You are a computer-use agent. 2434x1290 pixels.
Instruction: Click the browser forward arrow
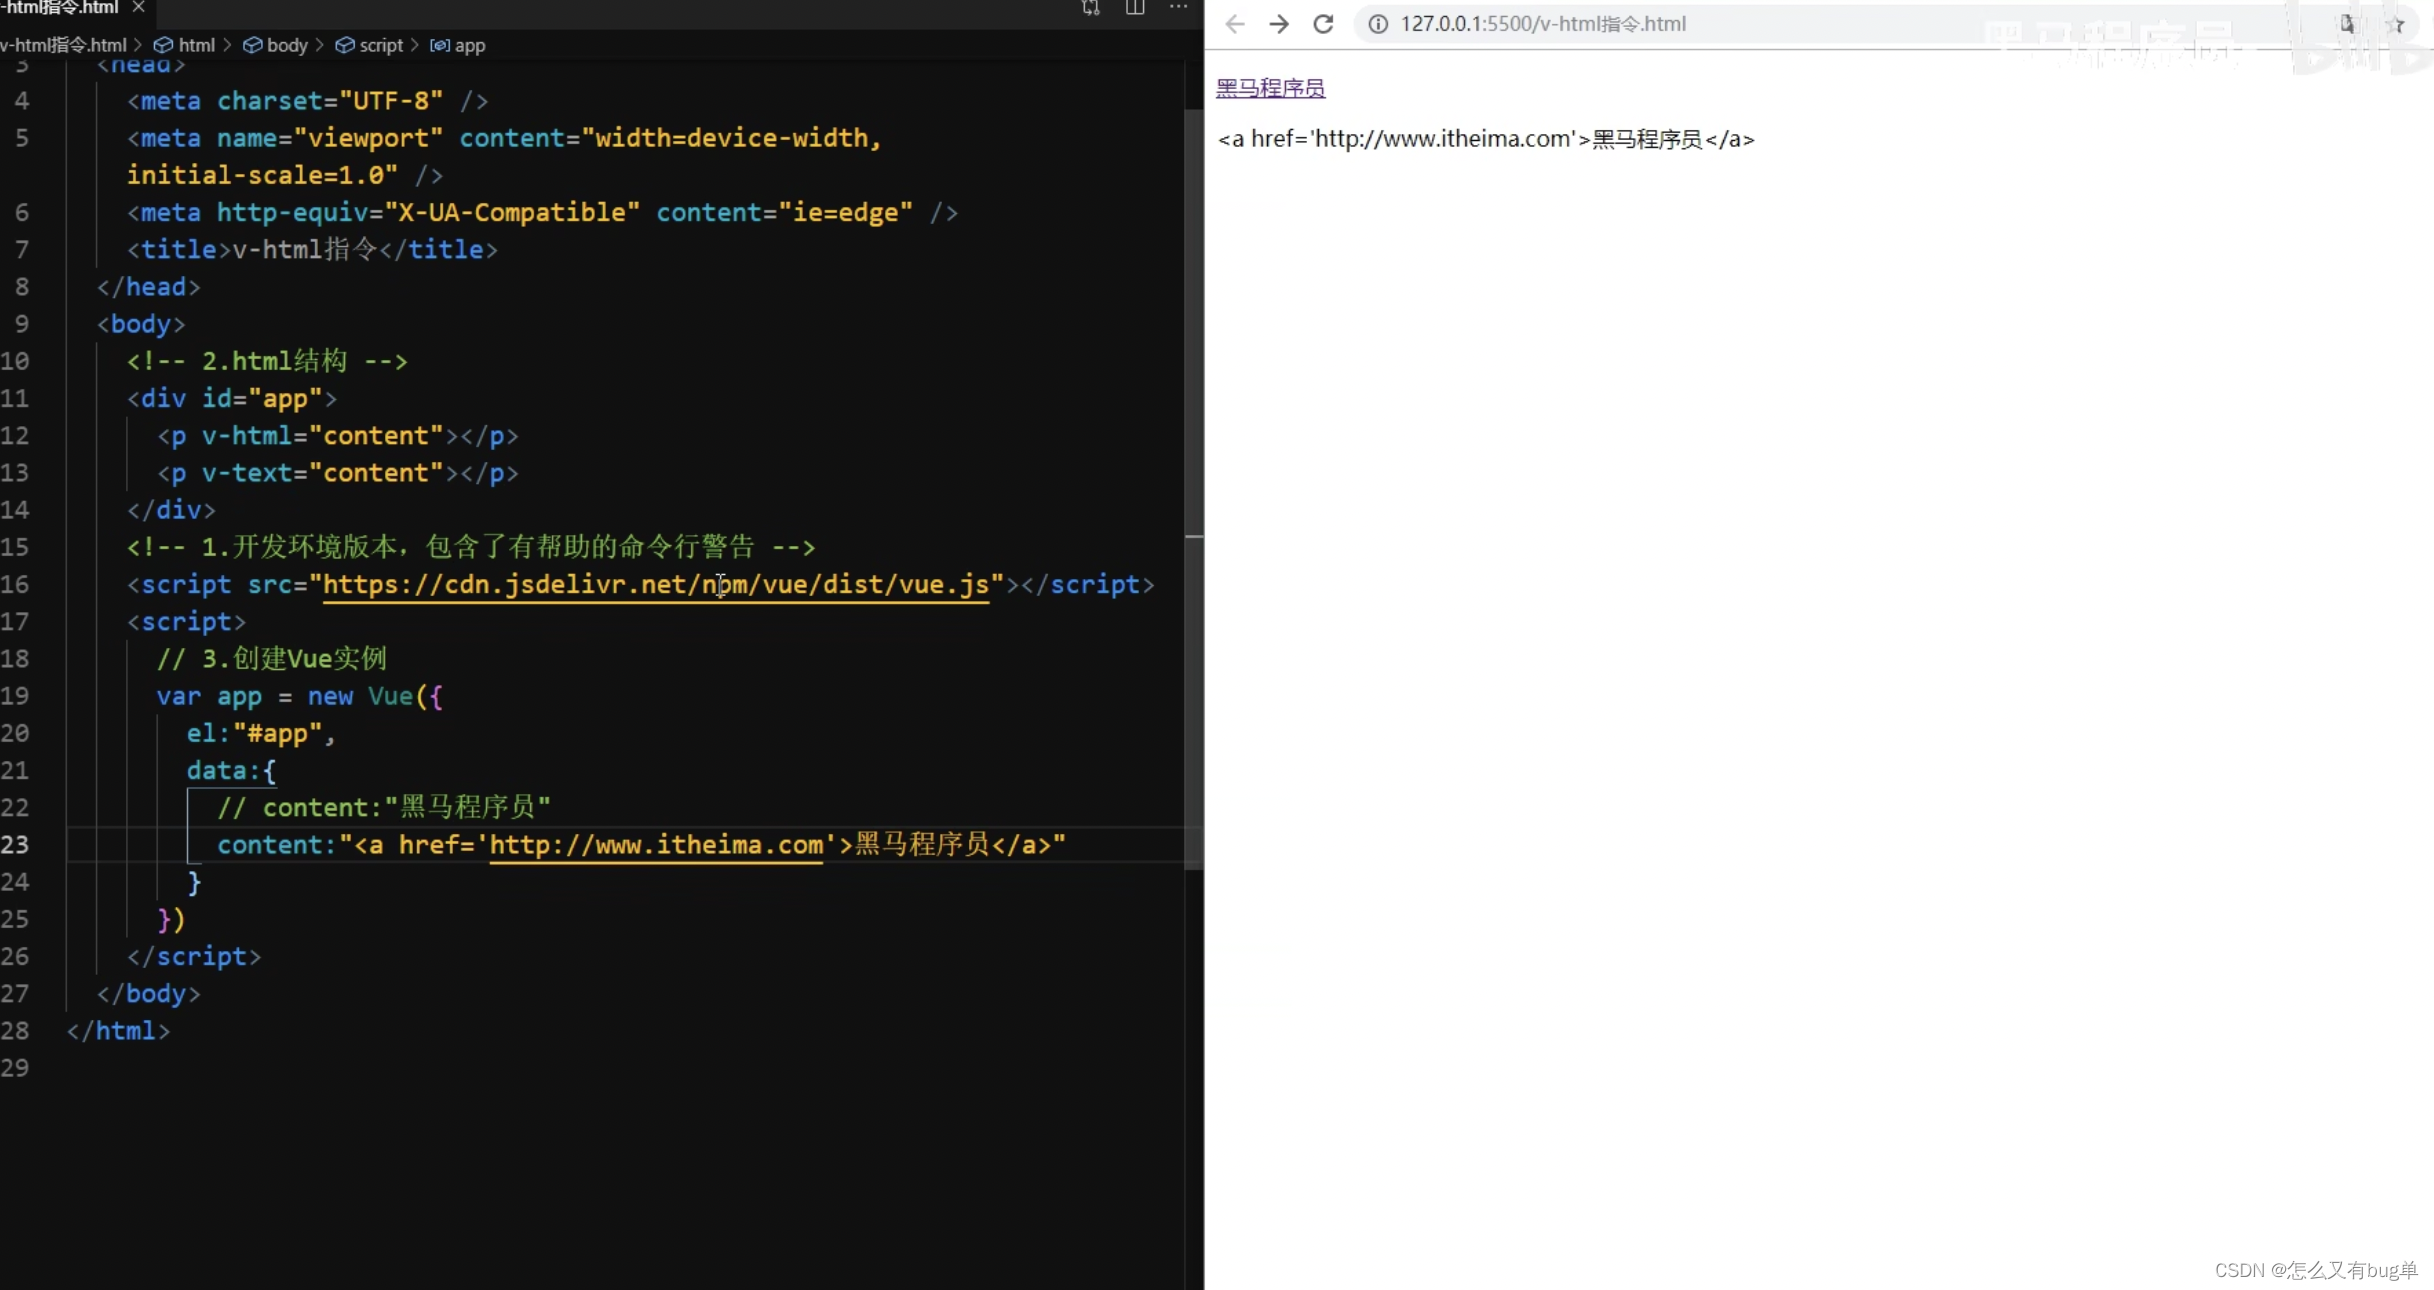(1279, 24)
